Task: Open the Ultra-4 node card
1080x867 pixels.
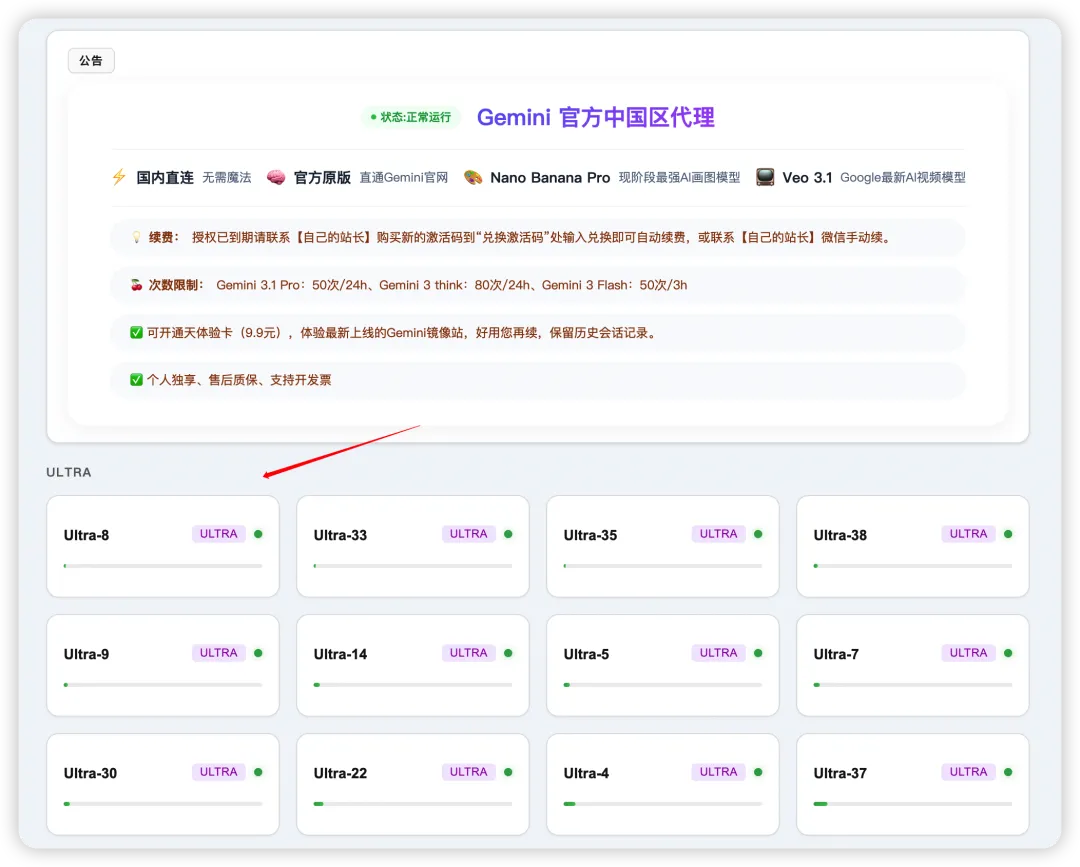Action: pos(663,784)
